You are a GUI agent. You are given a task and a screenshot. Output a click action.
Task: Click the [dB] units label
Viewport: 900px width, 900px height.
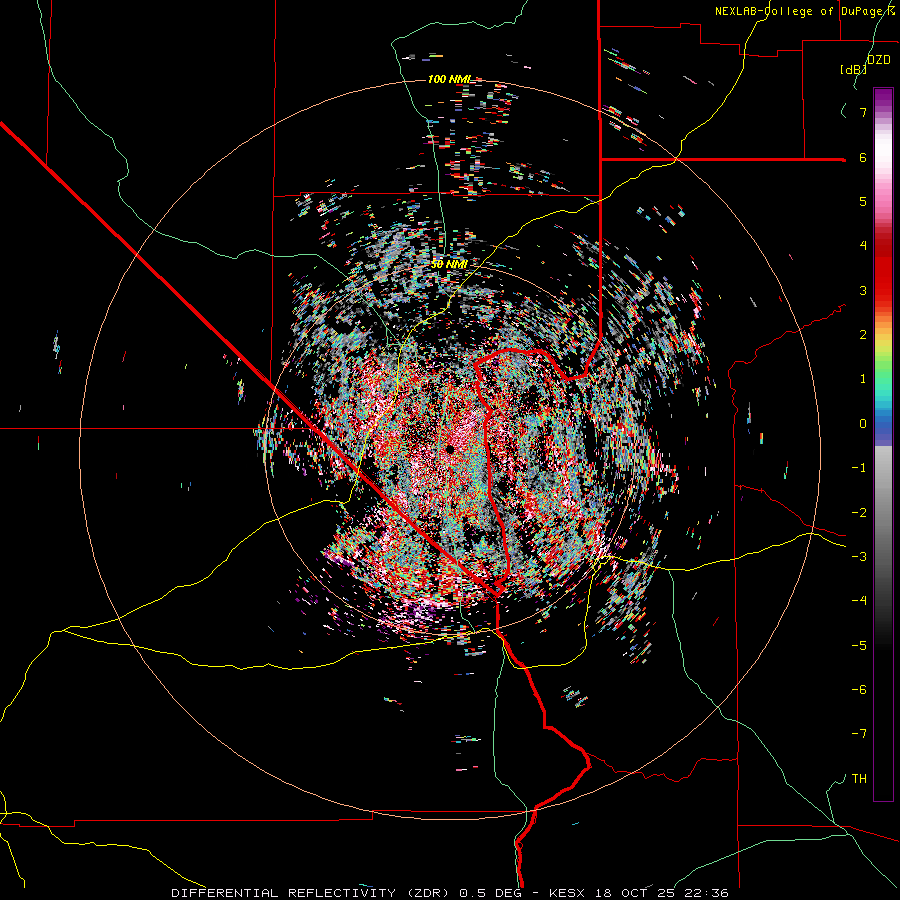[x=853, y=70]
